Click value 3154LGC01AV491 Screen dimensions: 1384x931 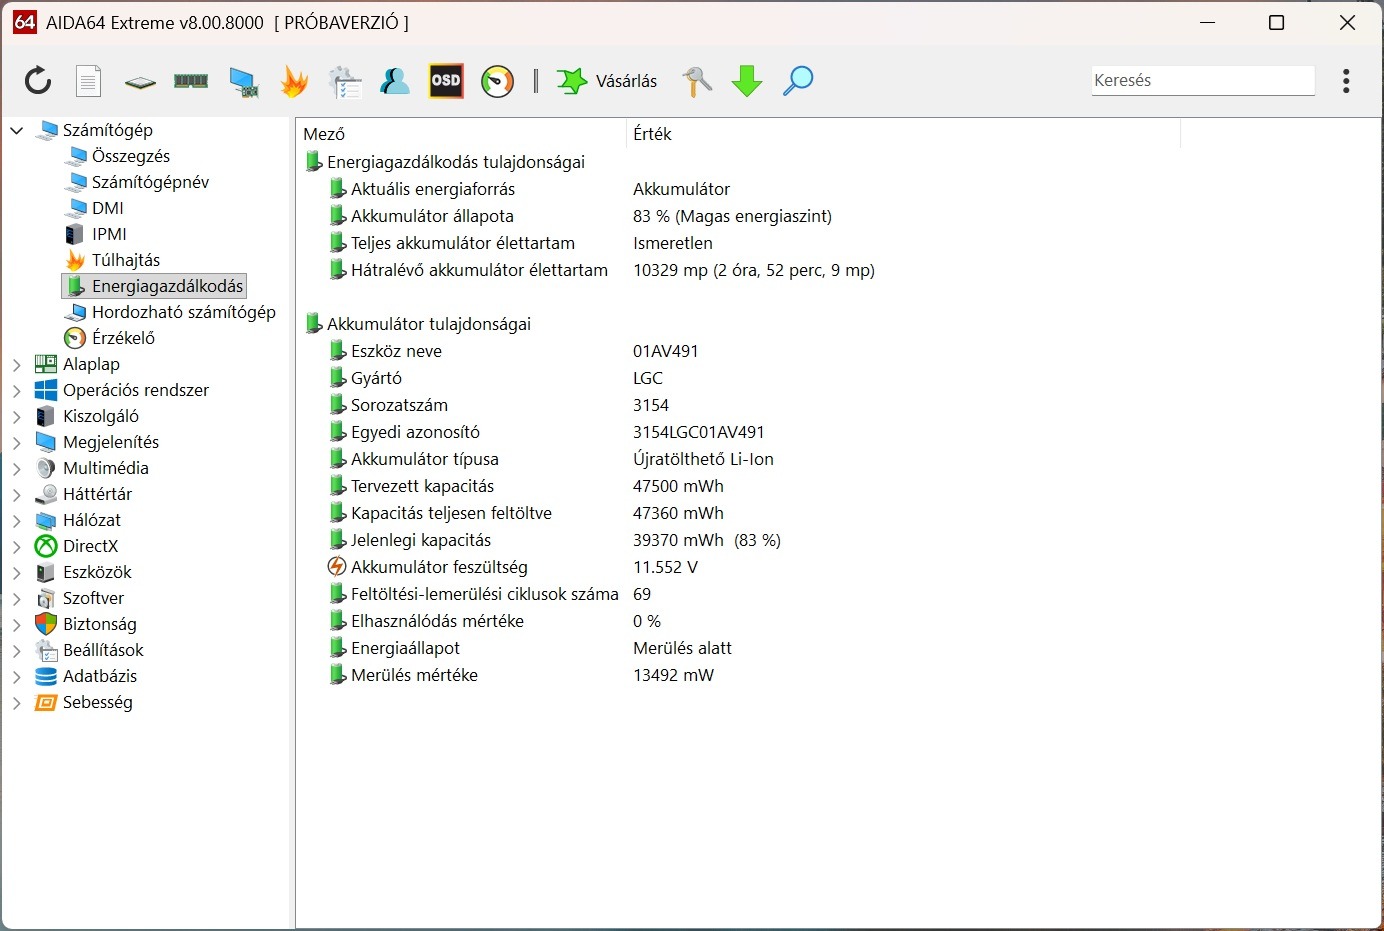(x=699, y=432)
